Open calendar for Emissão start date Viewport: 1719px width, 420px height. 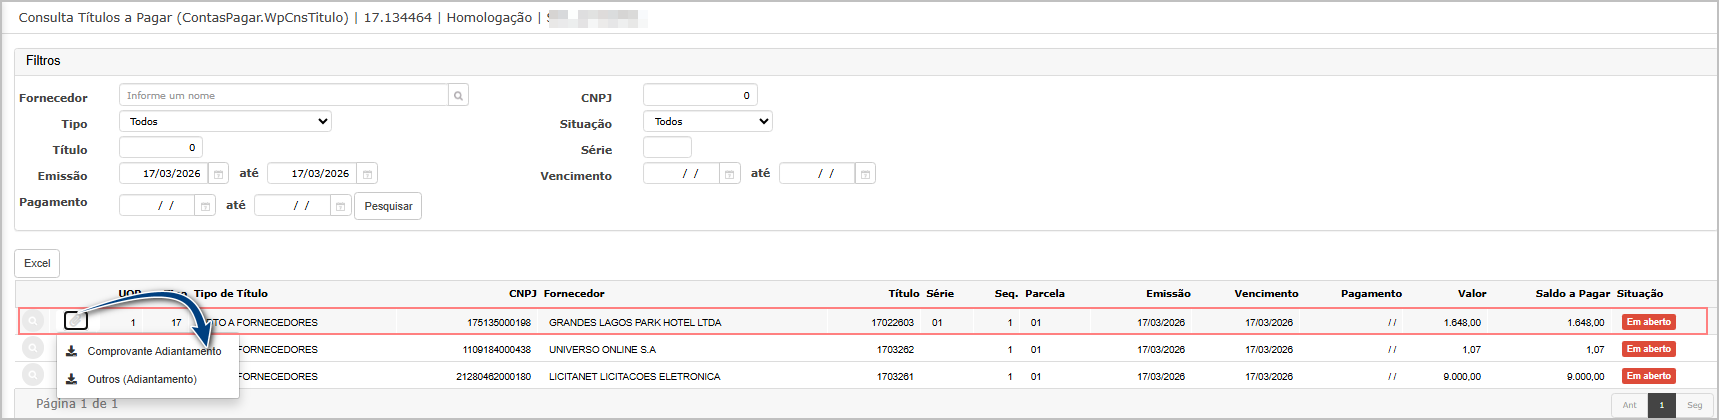[x=218, y=174]
